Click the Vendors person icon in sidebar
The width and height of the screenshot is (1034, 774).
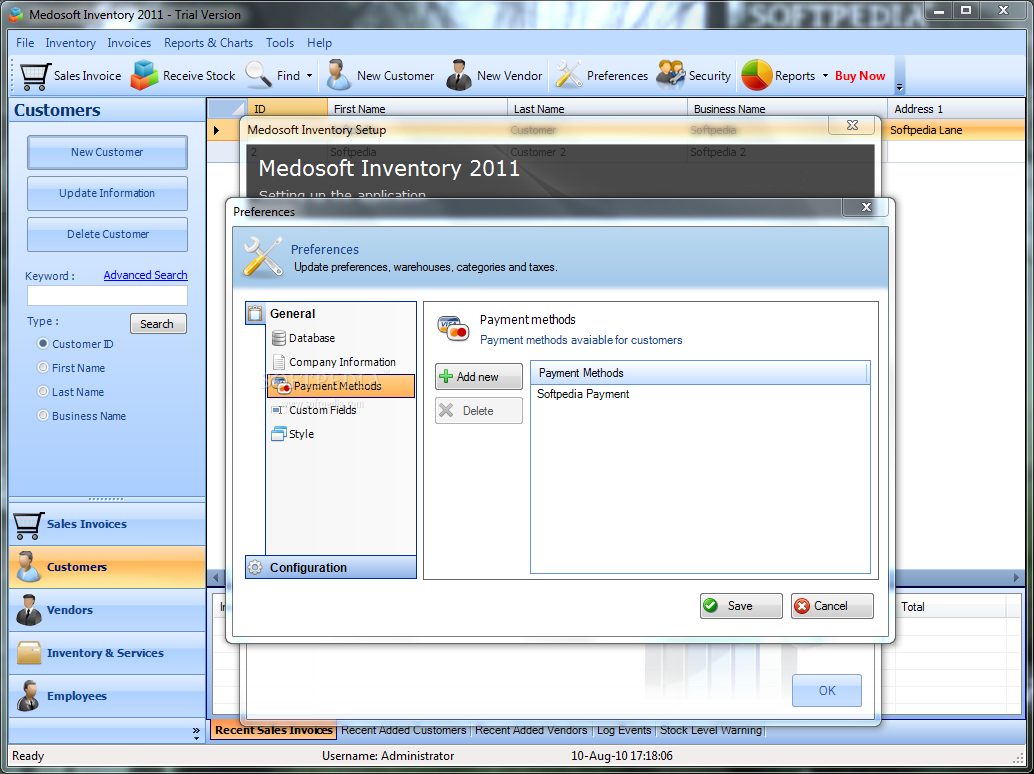[x=28, y=610]
